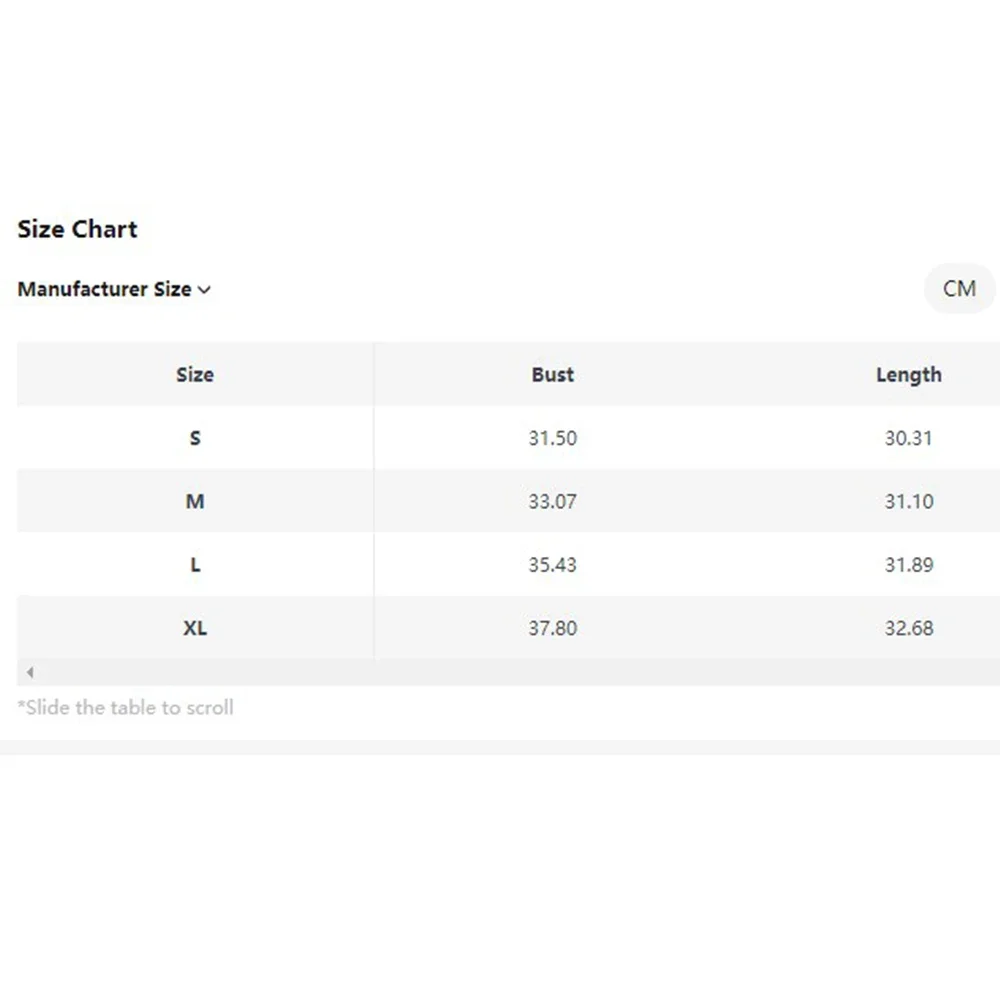The width and height of the screenshot is (1000, 1000).
Task: Click the Length column header
Action: coord(908,375)
